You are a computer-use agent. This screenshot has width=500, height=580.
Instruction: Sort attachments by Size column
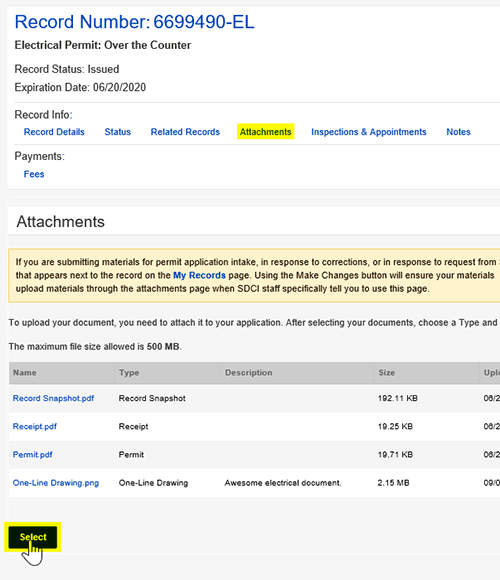(386, 372)
